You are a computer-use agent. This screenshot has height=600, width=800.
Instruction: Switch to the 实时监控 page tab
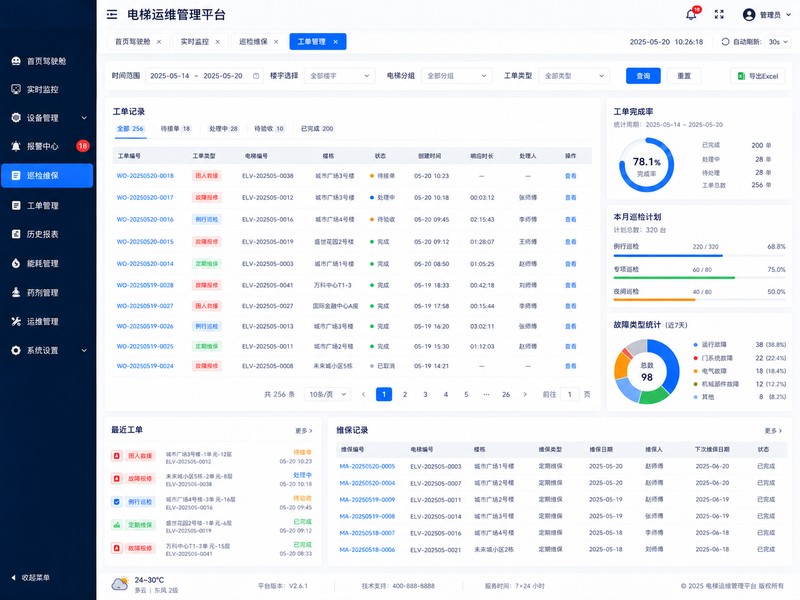point(194,42)
